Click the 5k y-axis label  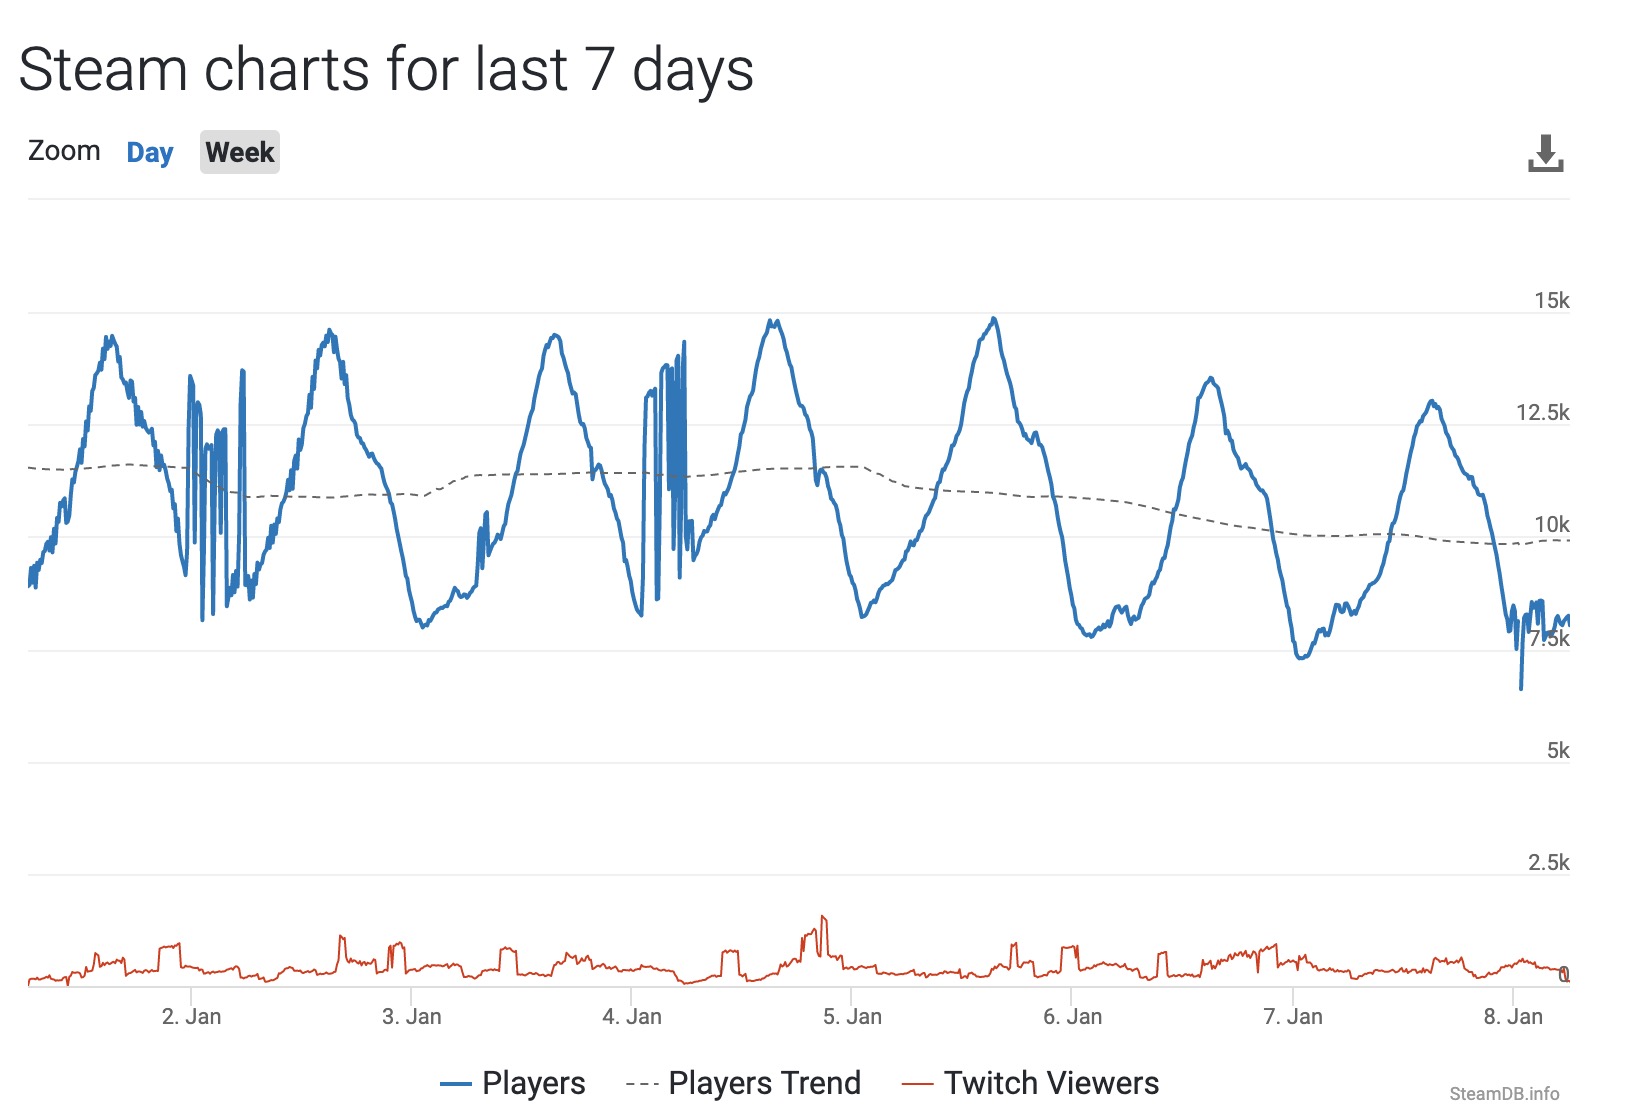[1558, 751]
